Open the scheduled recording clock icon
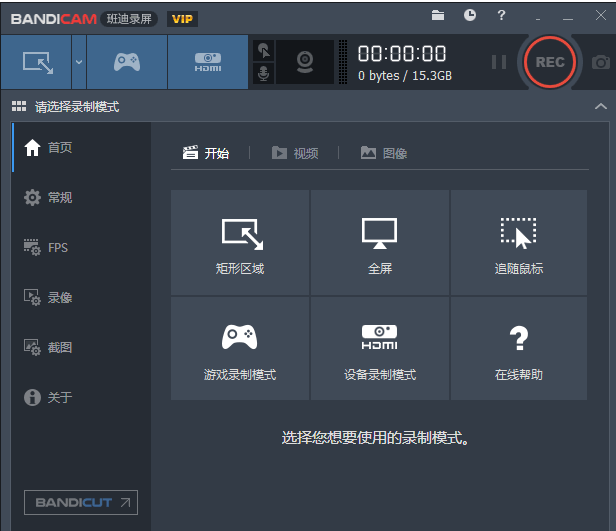This screenshot has height=531, width=616. tap(469, 15)
